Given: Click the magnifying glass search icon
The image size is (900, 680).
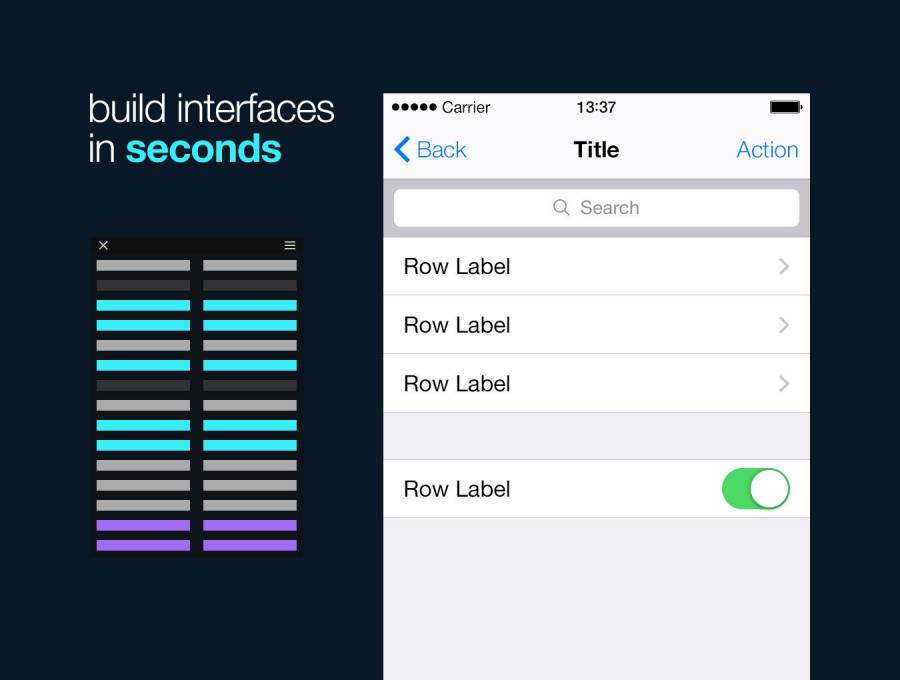Looking at the screenshot, I should click(561, 208).
